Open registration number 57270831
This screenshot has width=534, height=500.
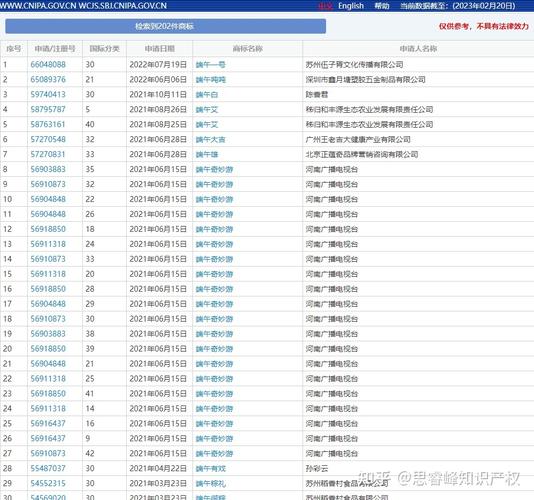pos(48,154)
